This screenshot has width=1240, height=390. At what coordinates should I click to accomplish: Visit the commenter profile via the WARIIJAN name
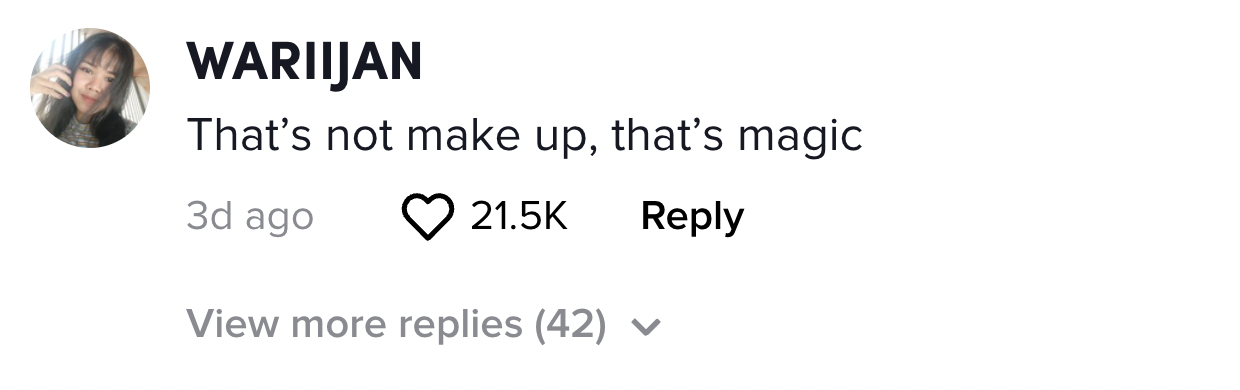click(304, 62)
